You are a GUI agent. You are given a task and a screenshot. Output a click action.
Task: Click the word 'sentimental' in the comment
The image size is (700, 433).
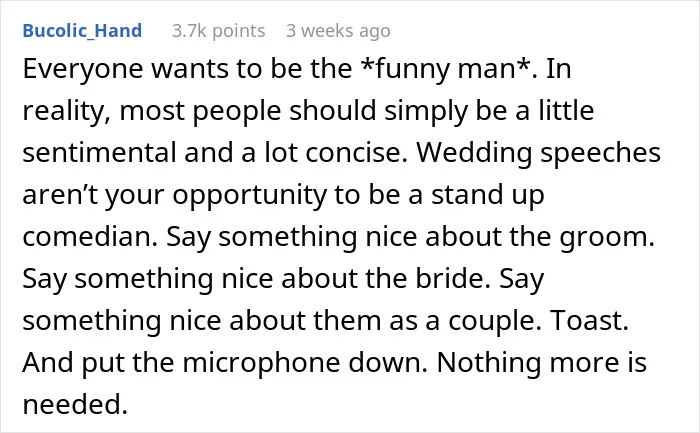[x=100, y=152]
